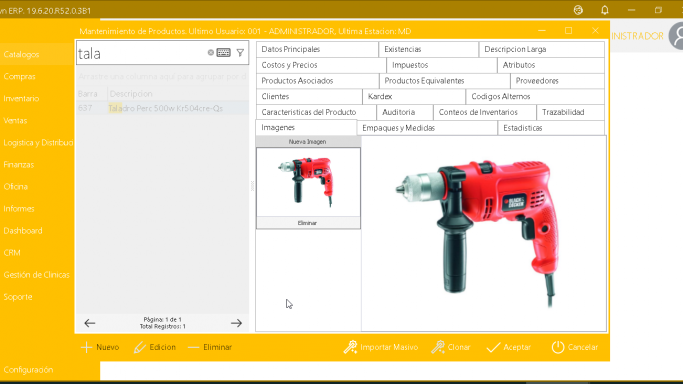Clone the product with Clonar
The height and width of the screenshot is (384, 683).
click(451, 347)
